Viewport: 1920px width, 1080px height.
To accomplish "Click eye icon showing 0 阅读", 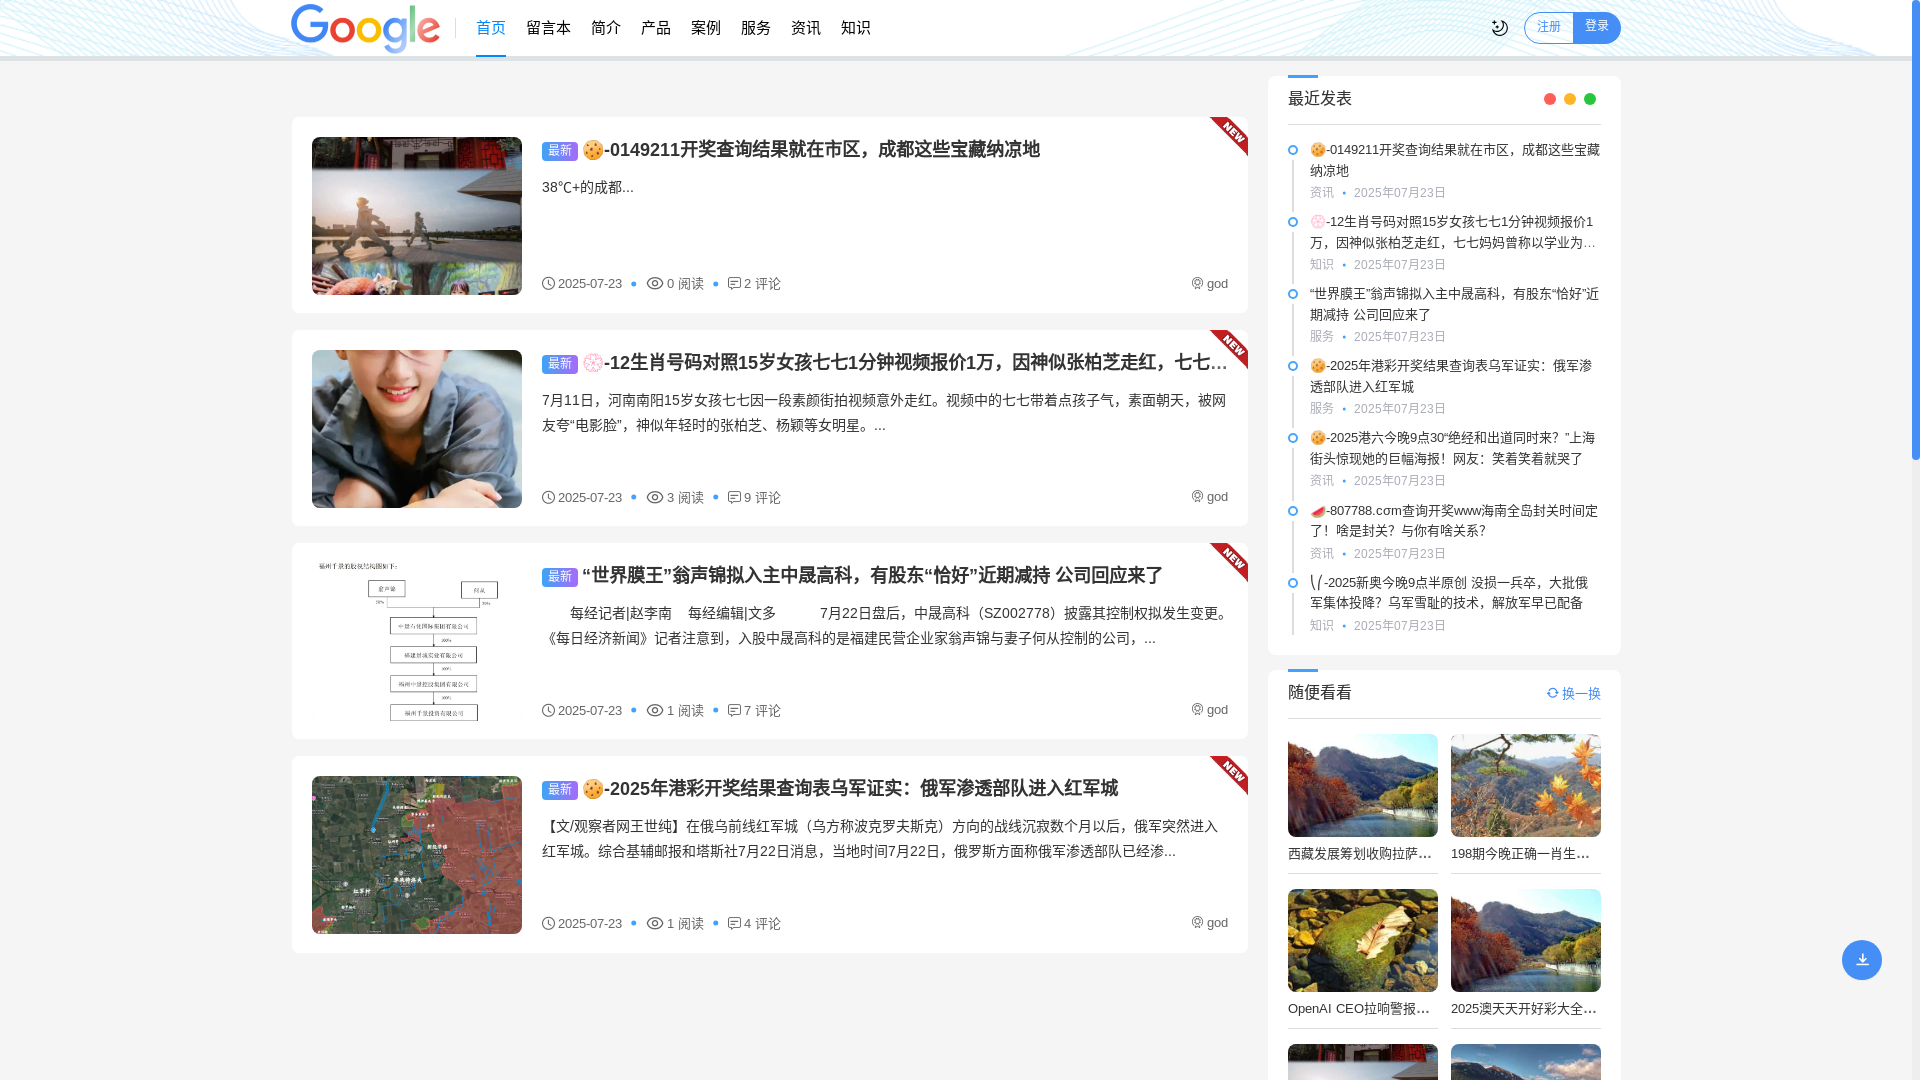I will coord(655,284).
